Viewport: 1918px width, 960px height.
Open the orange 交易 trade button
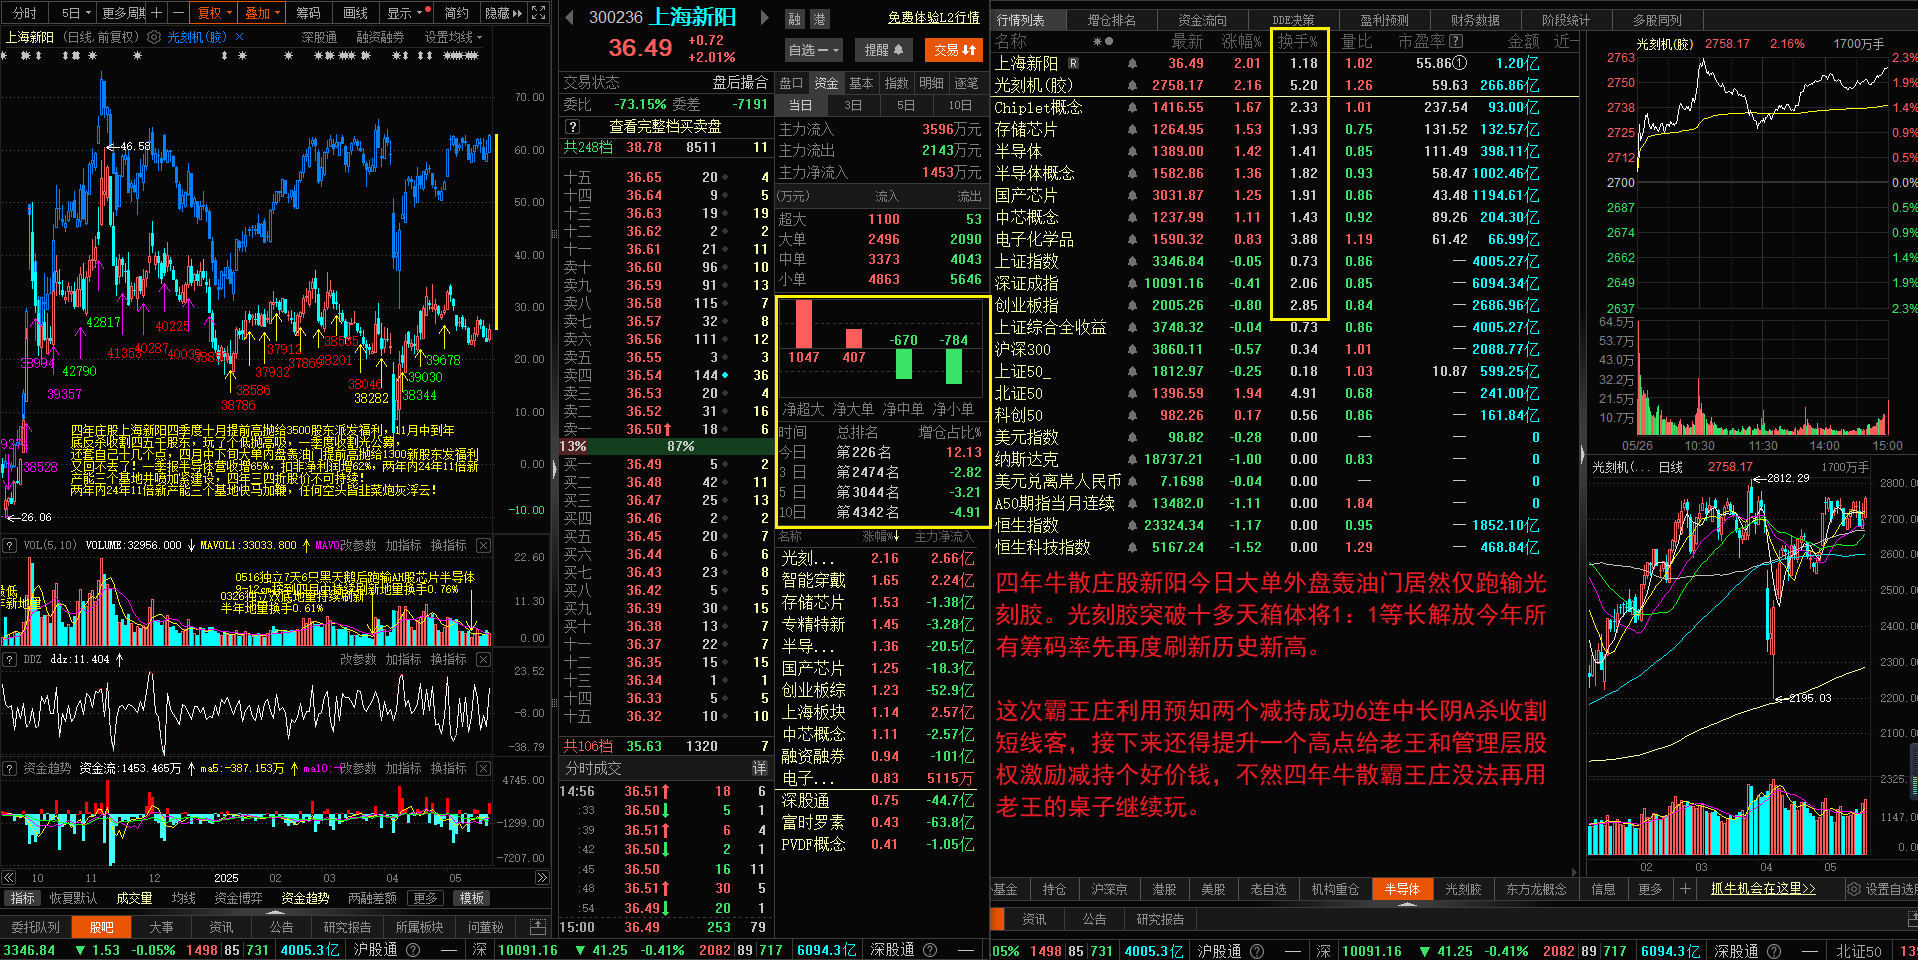point(954,50)
